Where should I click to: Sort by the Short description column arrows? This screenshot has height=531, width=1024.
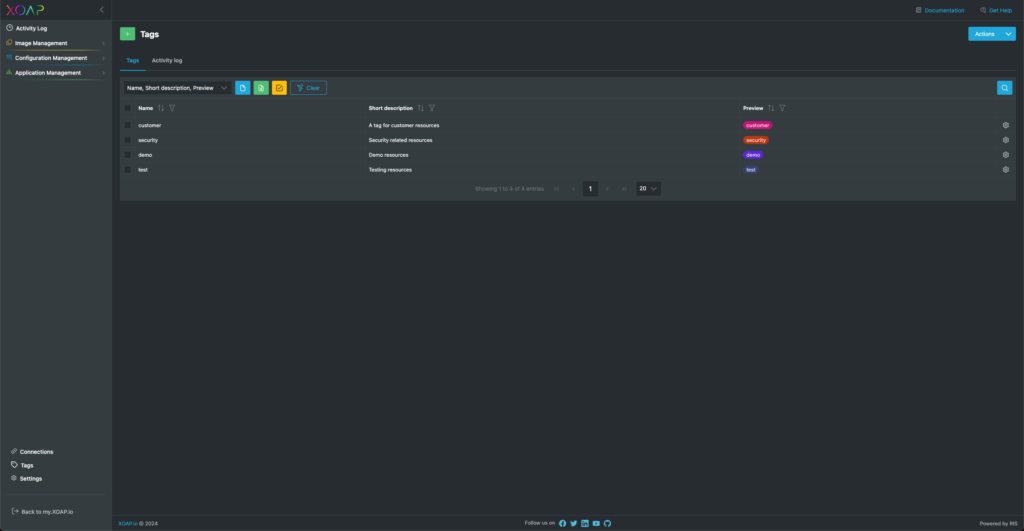tap(420, 108)
